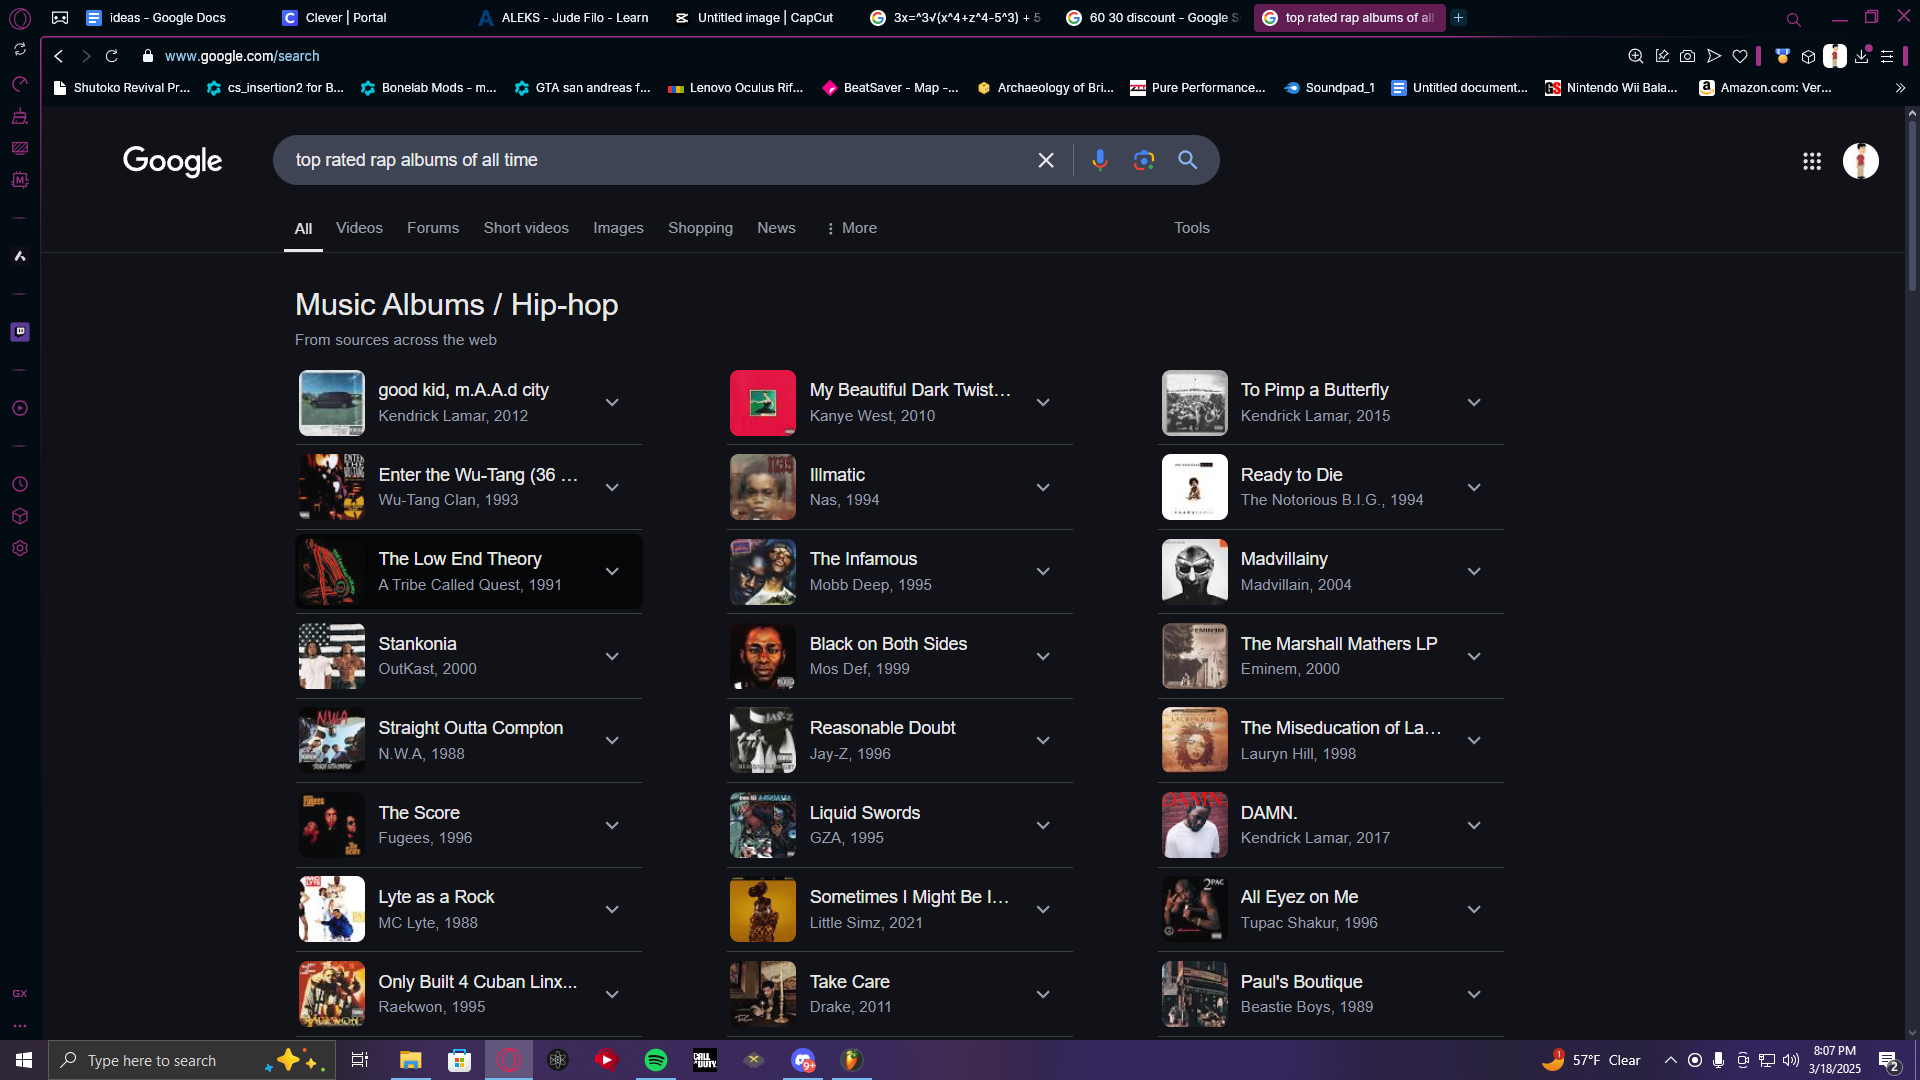Open the Liquid Swords album title
Viewport: 1920px width, 1080px height.
point(865,813)
